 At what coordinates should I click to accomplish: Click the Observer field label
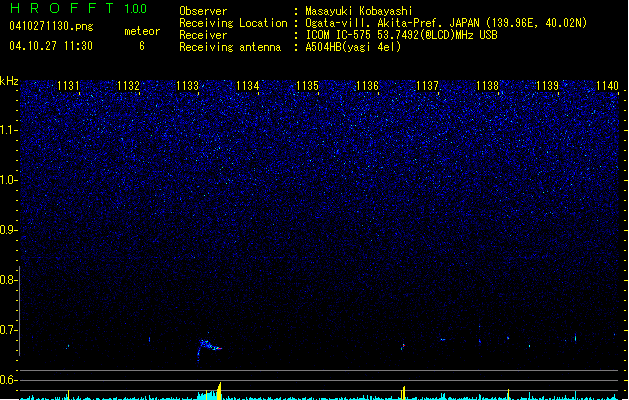click(x=203, y=11)
